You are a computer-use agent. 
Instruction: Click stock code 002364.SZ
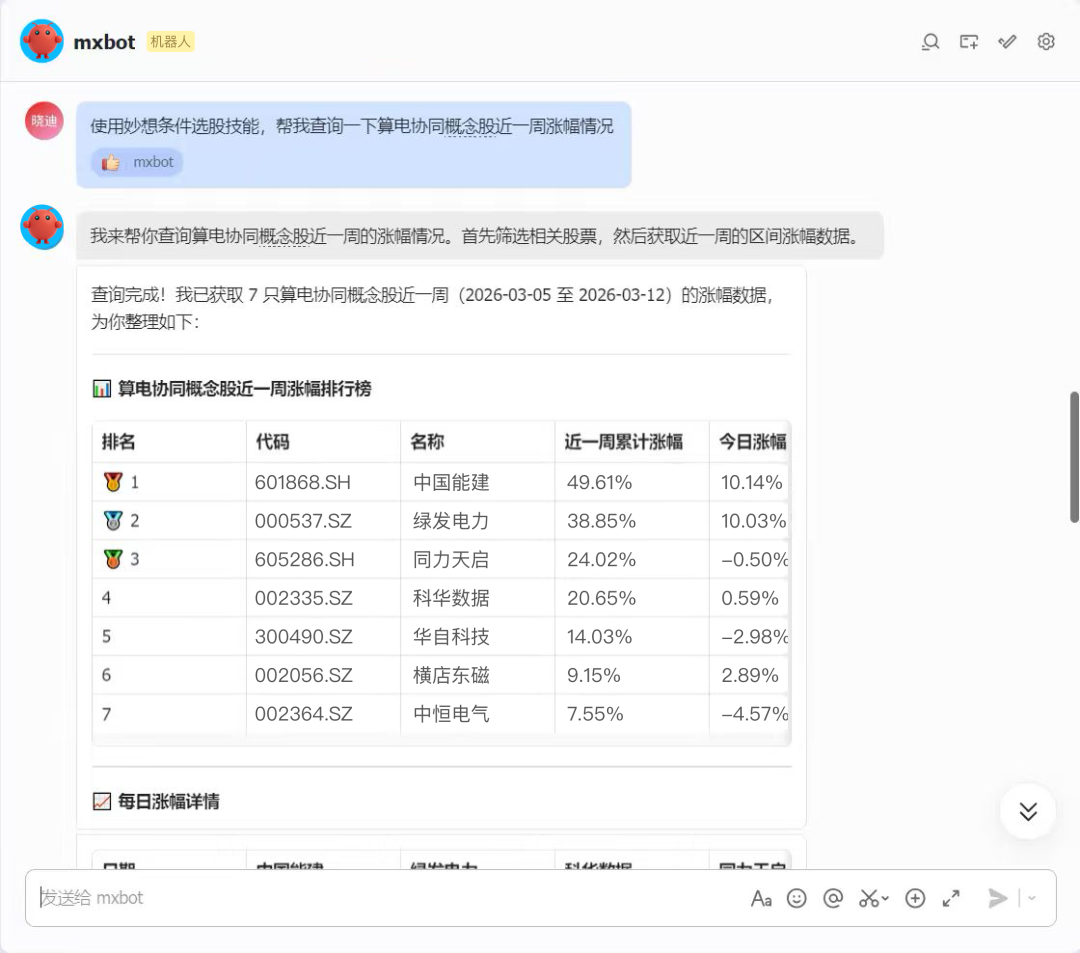(303, 714)
